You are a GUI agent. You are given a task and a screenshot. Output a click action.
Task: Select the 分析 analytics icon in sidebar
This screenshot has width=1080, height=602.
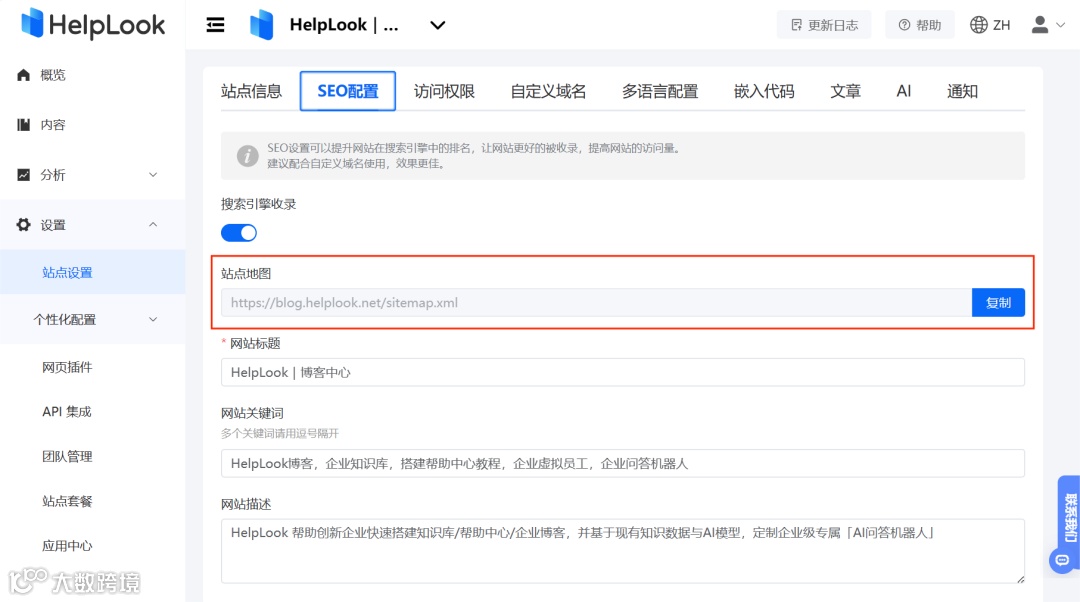23,174
